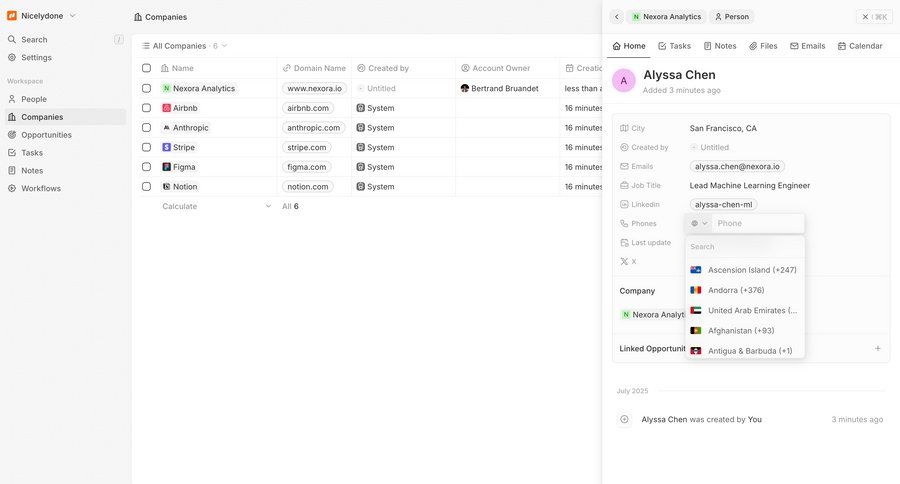Toggle the select-all checkbox in table header
Image resolution: width=900 pixels, height=484 pixels.
click(146, 68)
